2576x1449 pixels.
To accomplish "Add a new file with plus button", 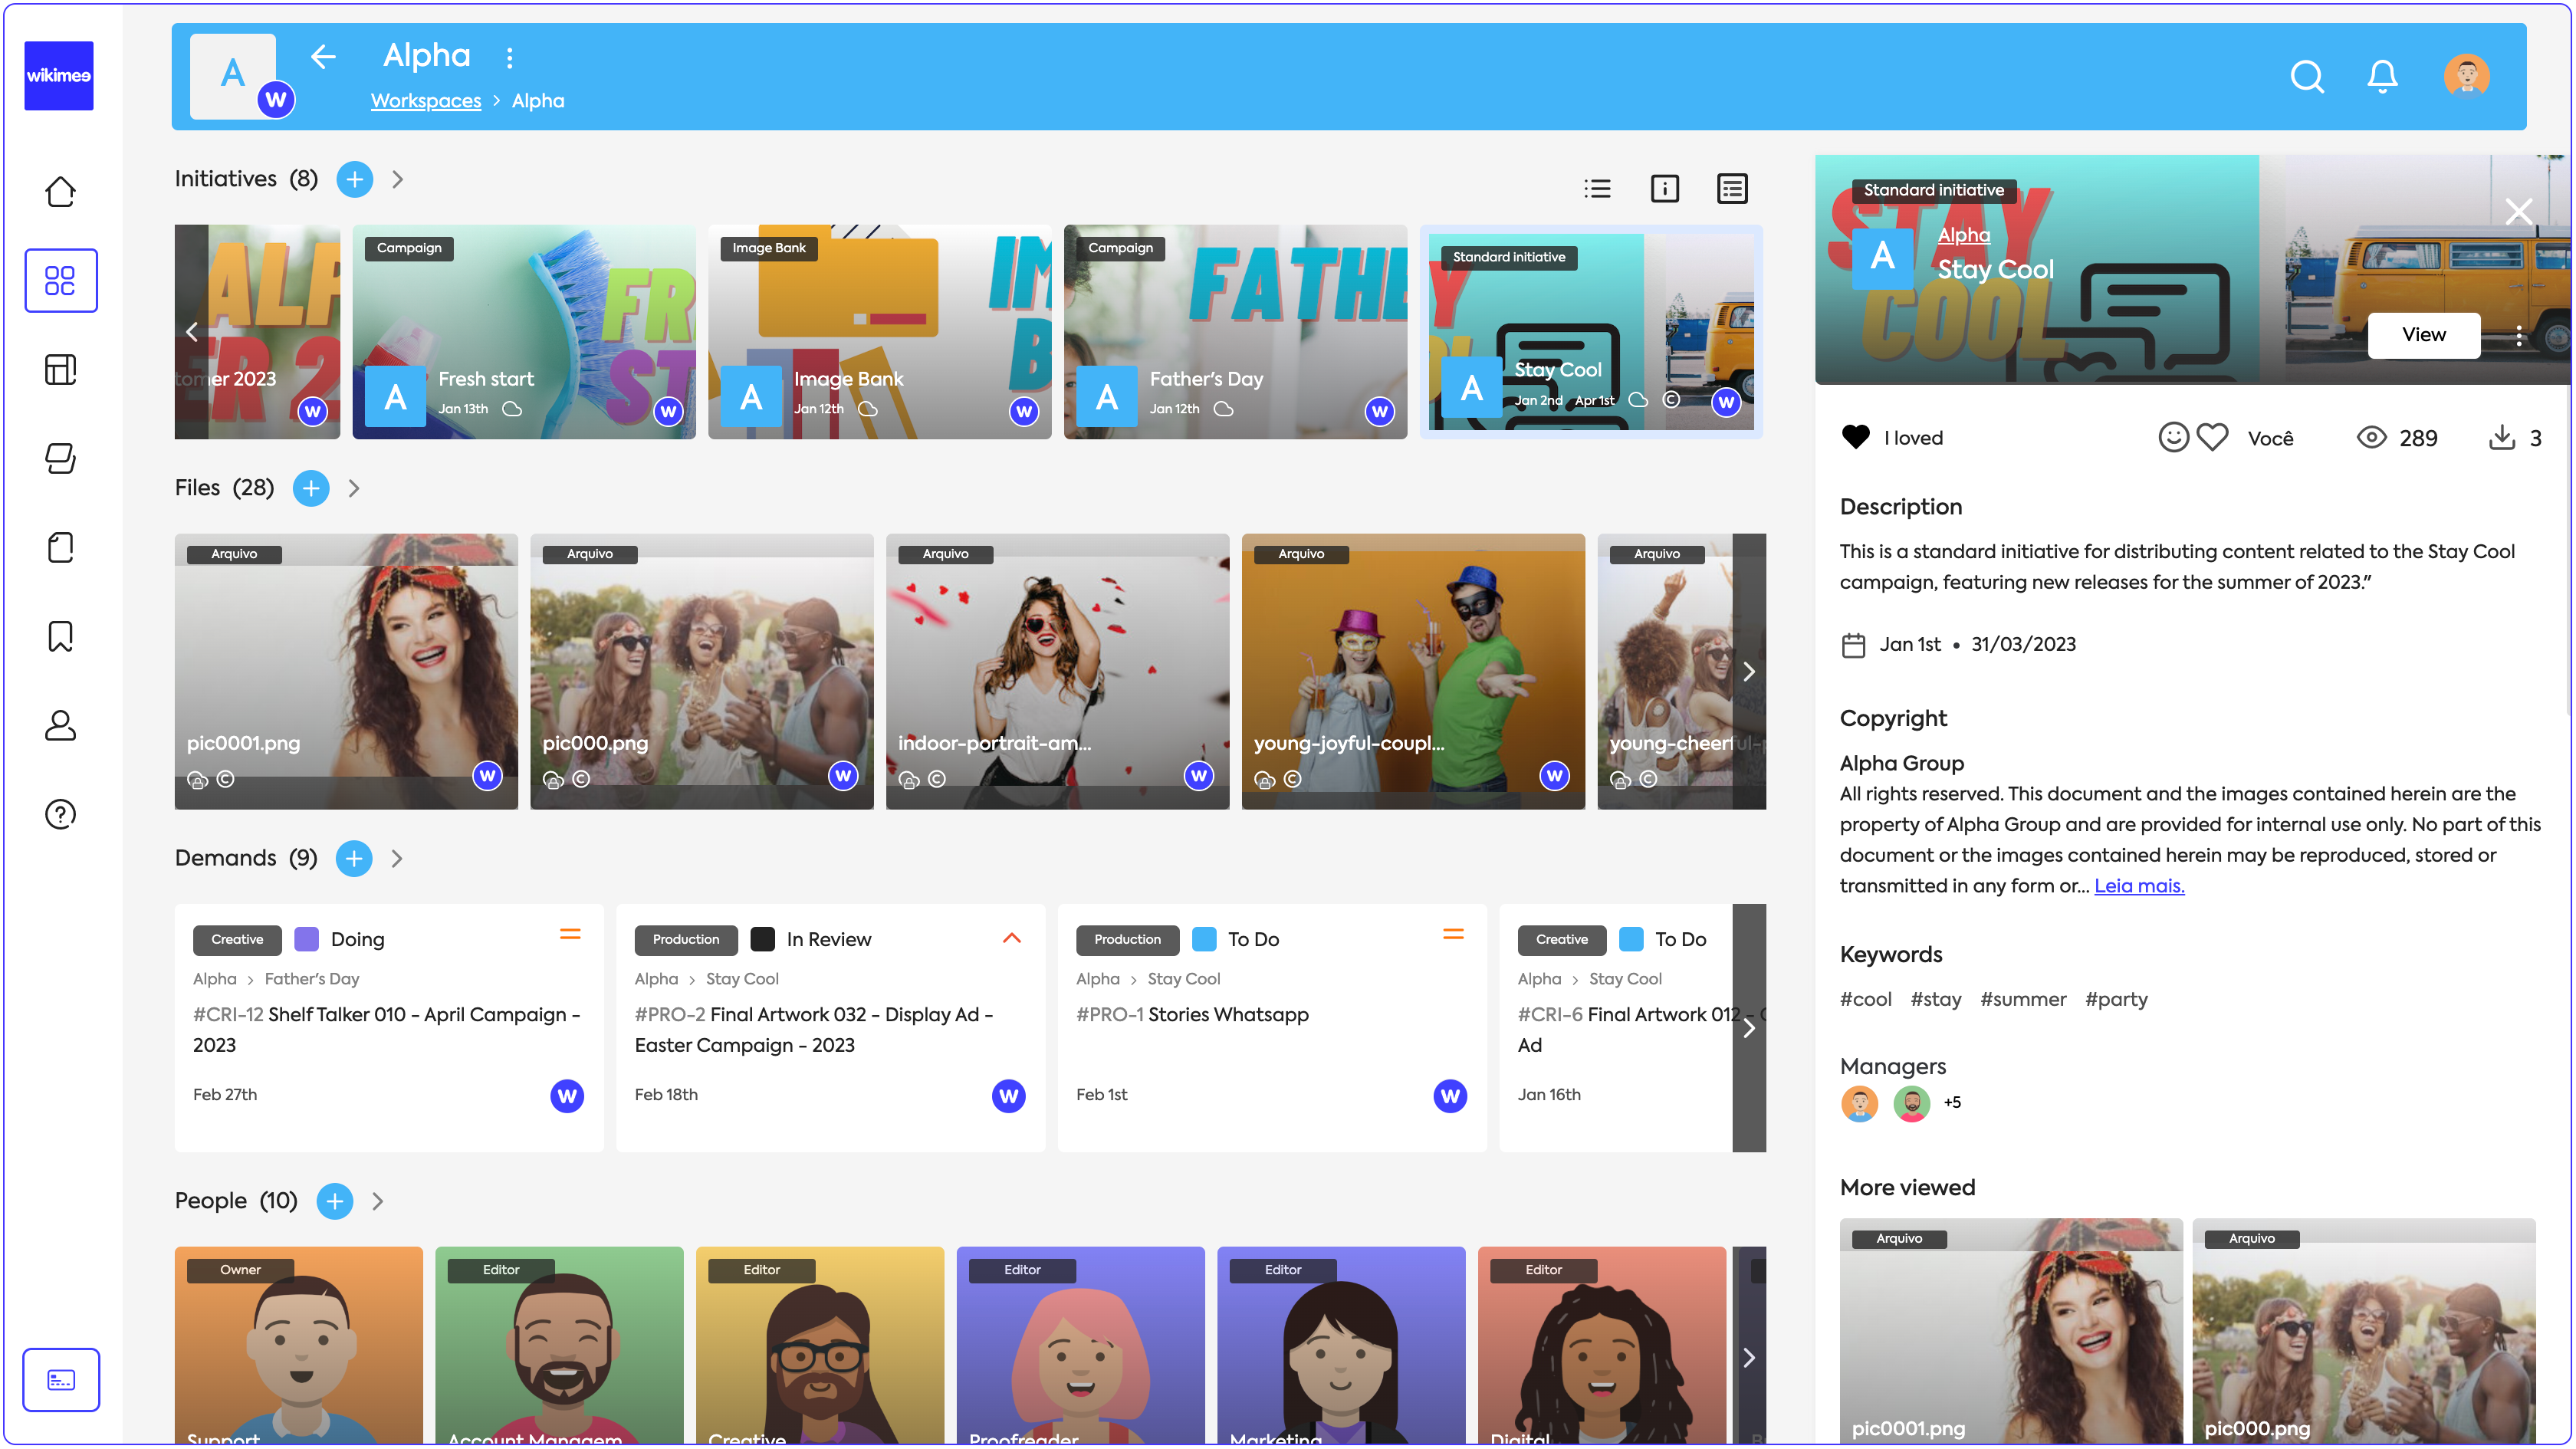I will click(311, 488).
